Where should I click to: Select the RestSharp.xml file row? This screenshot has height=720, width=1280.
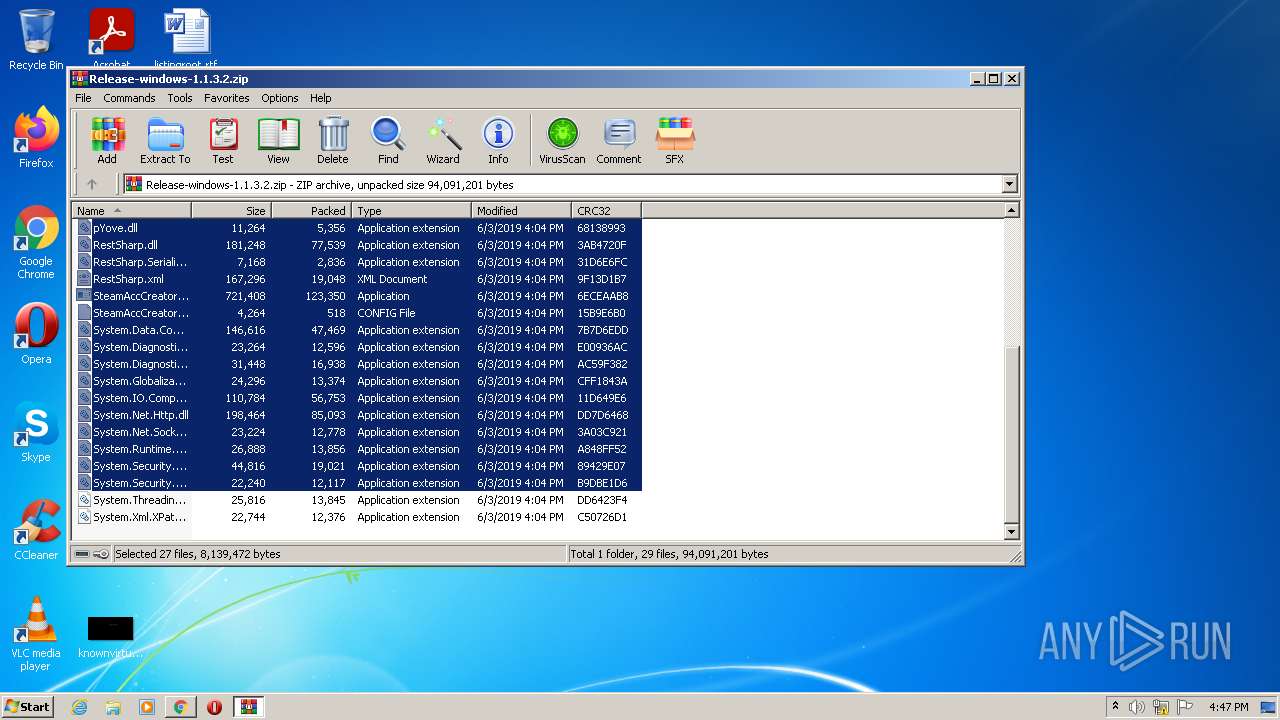point(356,279)
